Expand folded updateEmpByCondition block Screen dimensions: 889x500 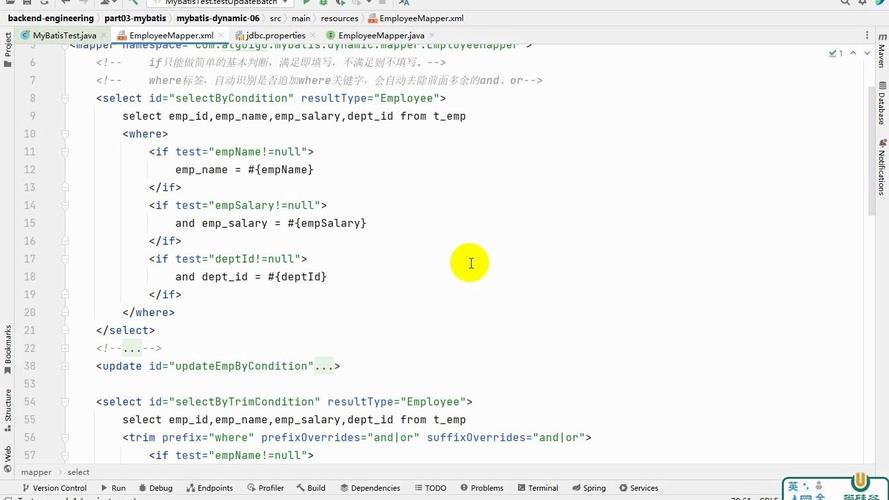point(65,366)
